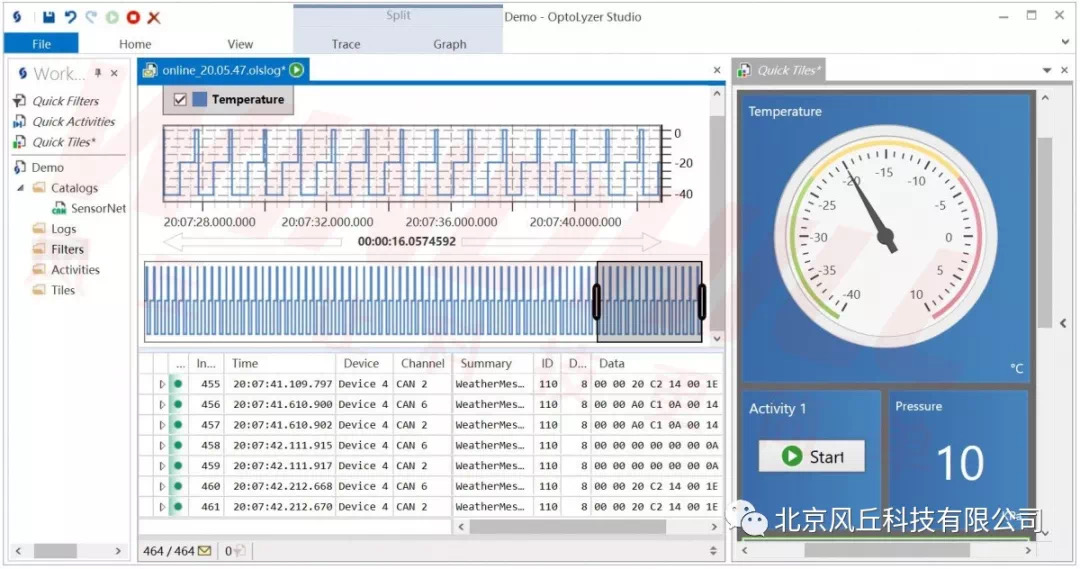Expand message row 458 details
The height and width of the screenshot is (569, 1080).
[162, 446]
